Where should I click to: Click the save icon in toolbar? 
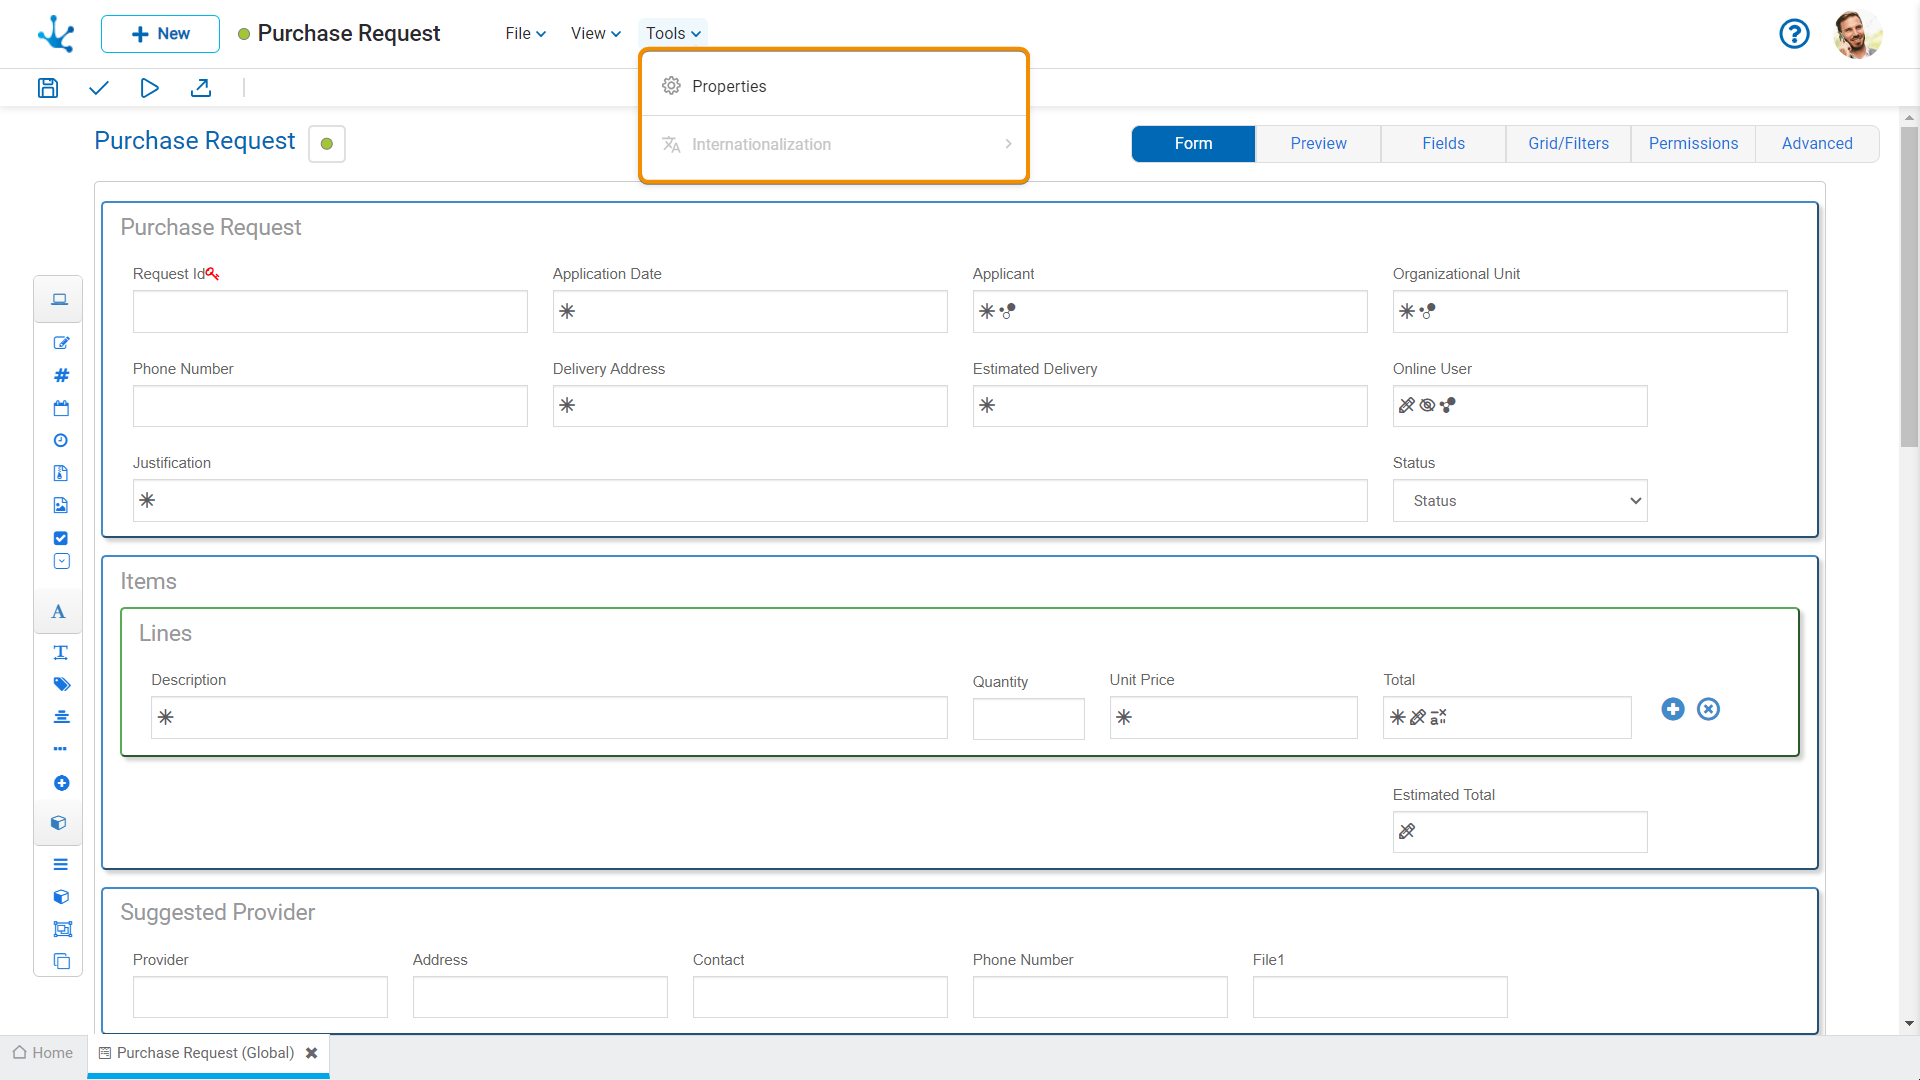click(x=47, y=88)
